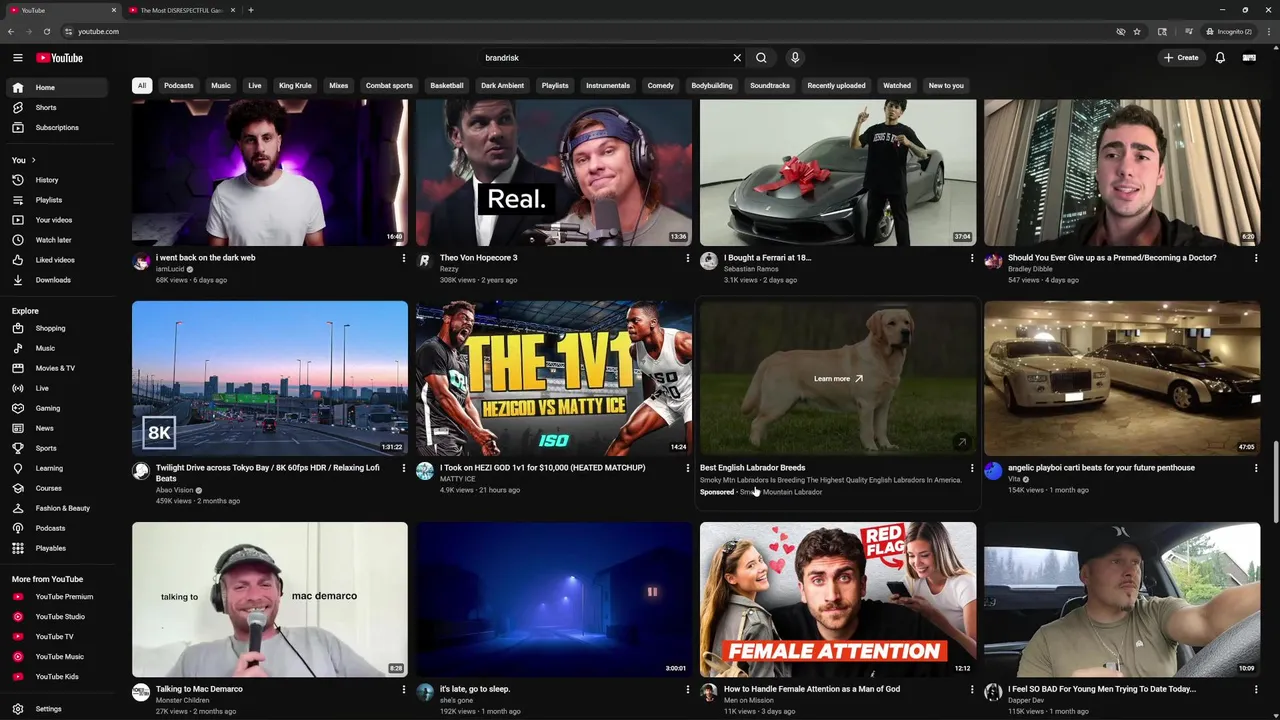1280x720 pixels.
Task: Go to Home in sidebar
Action: click(59, 88)
